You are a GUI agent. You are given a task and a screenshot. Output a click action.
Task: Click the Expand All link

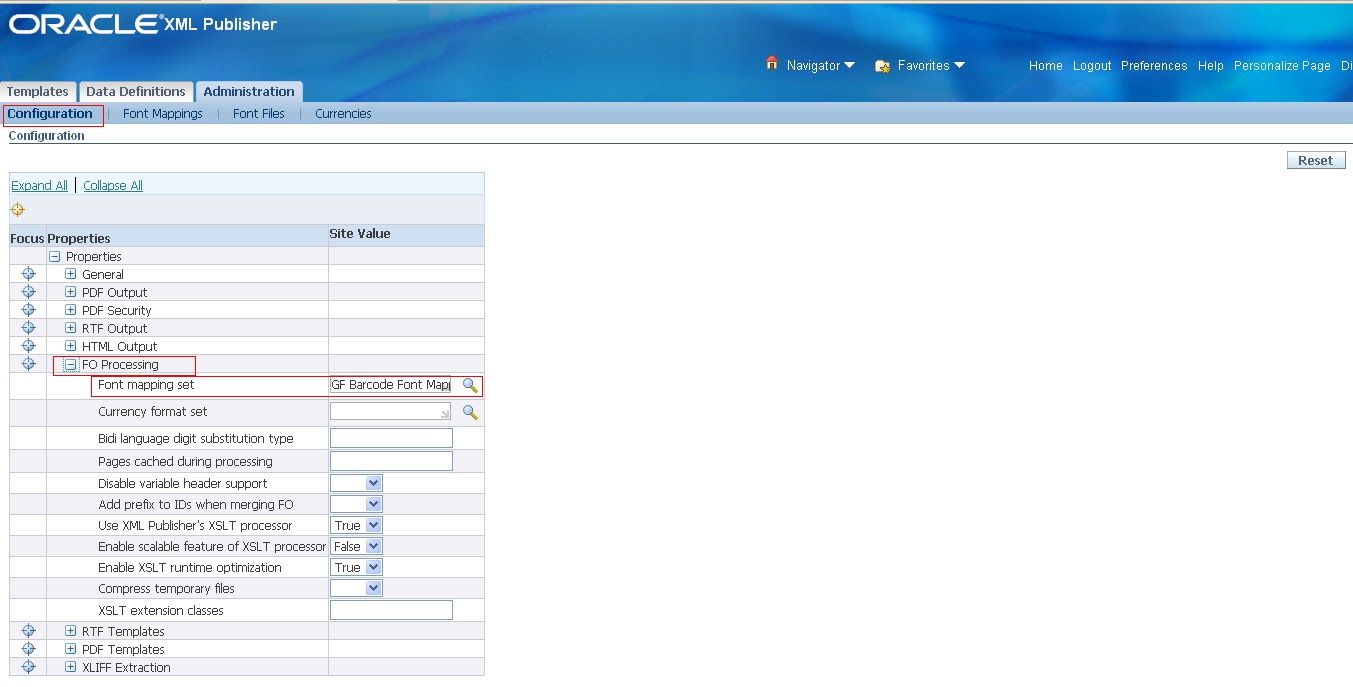[39, 185]
